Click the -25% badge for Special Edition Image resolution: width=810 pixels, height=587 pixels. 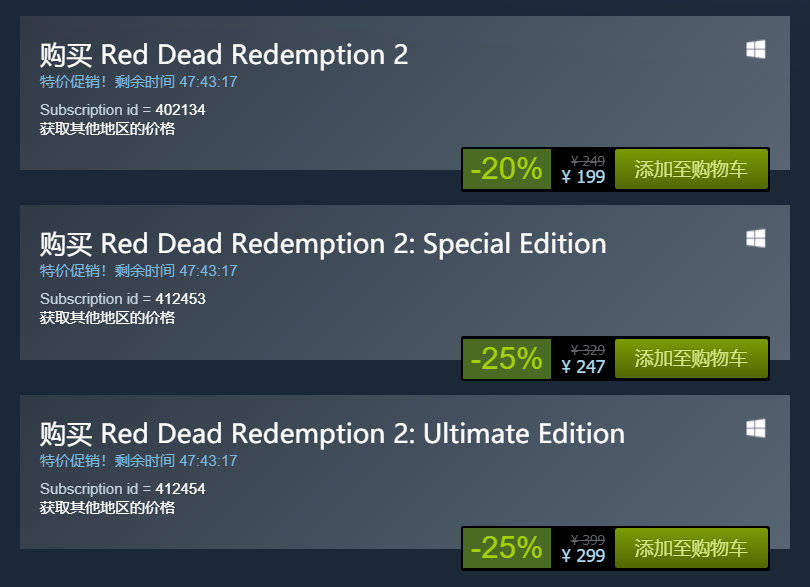coord(506,358)
